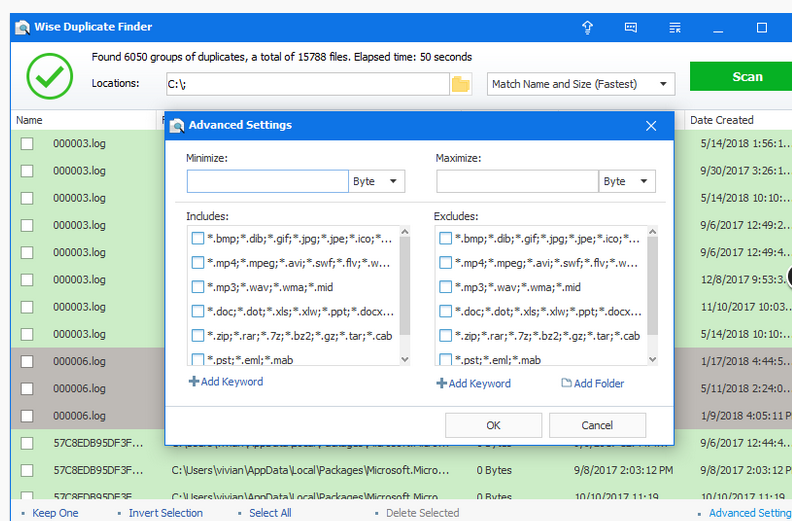792x521 pixels.
Task: Select the 12/8/2017 9:53 date cell
Action: pyautogui.click(x=746, y=279)
